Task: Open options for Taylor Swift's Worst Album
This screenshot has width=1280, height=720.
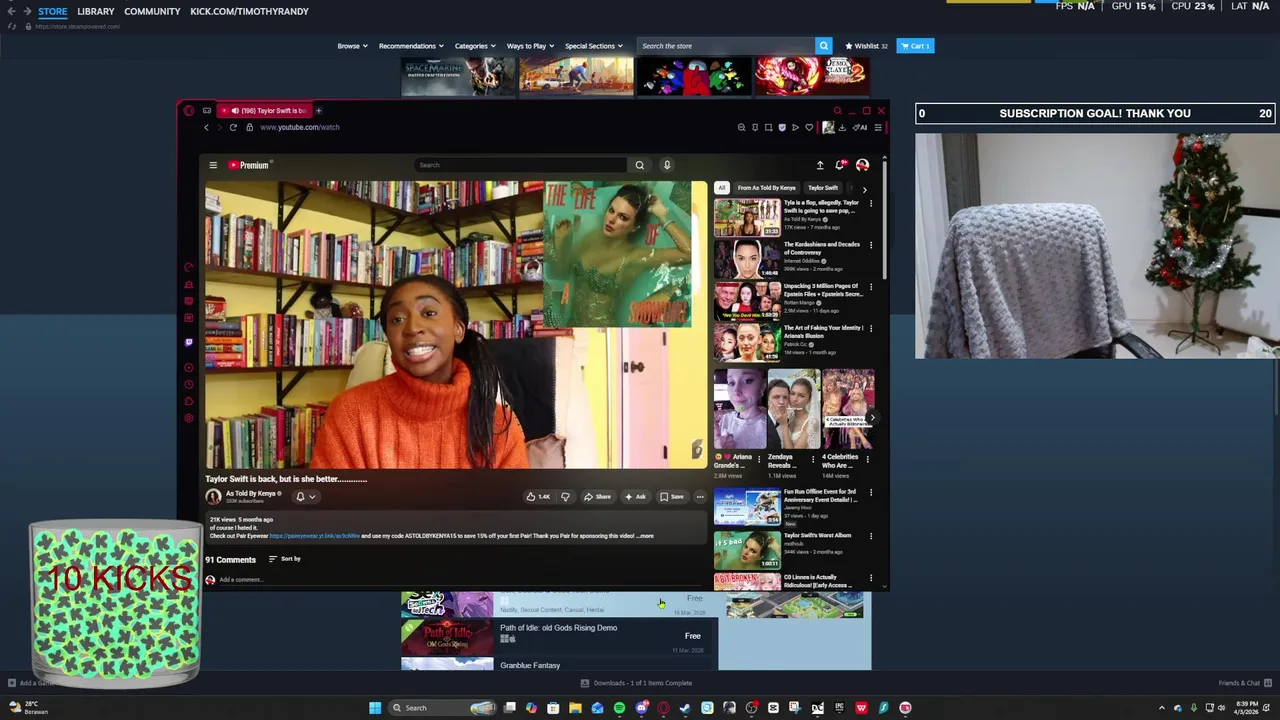Action: point(870,536)
